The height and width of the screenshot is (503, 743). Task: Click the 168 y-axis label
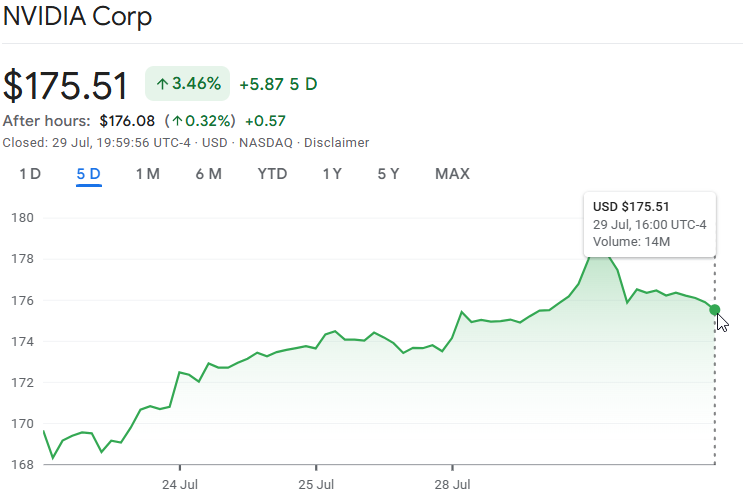(23, 465)
